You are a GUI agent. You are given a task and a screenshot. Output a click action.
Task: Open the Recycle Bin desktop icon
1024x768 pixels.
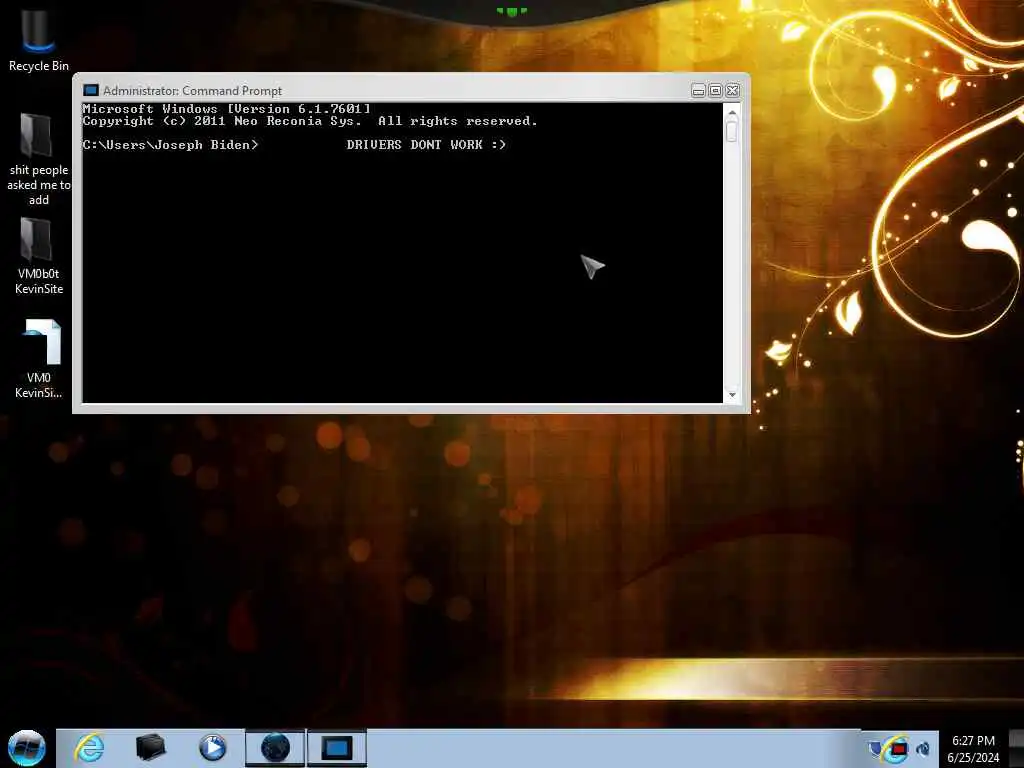point(38,39)
